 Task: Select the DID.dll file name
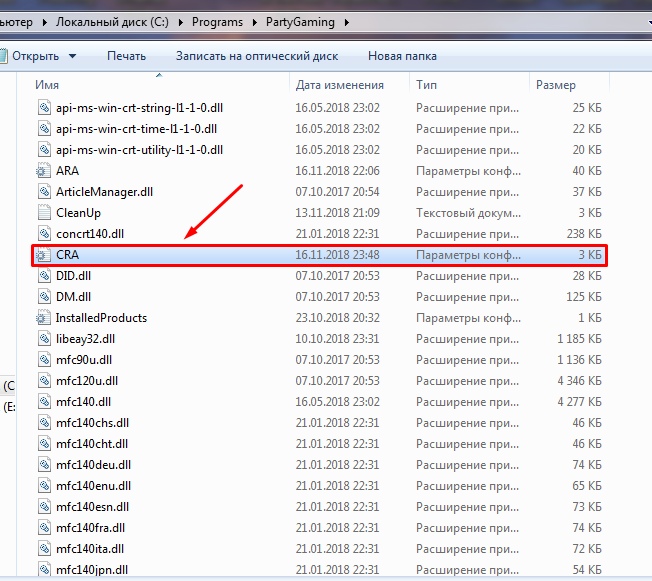pyautogui.click(x=73, y=276)
